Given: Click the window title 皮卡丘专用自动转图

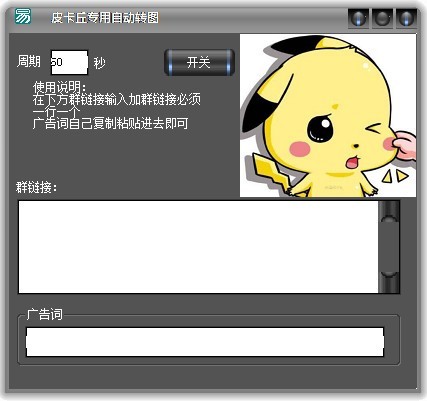Looking at the screenshot, I should pos(105,18).
